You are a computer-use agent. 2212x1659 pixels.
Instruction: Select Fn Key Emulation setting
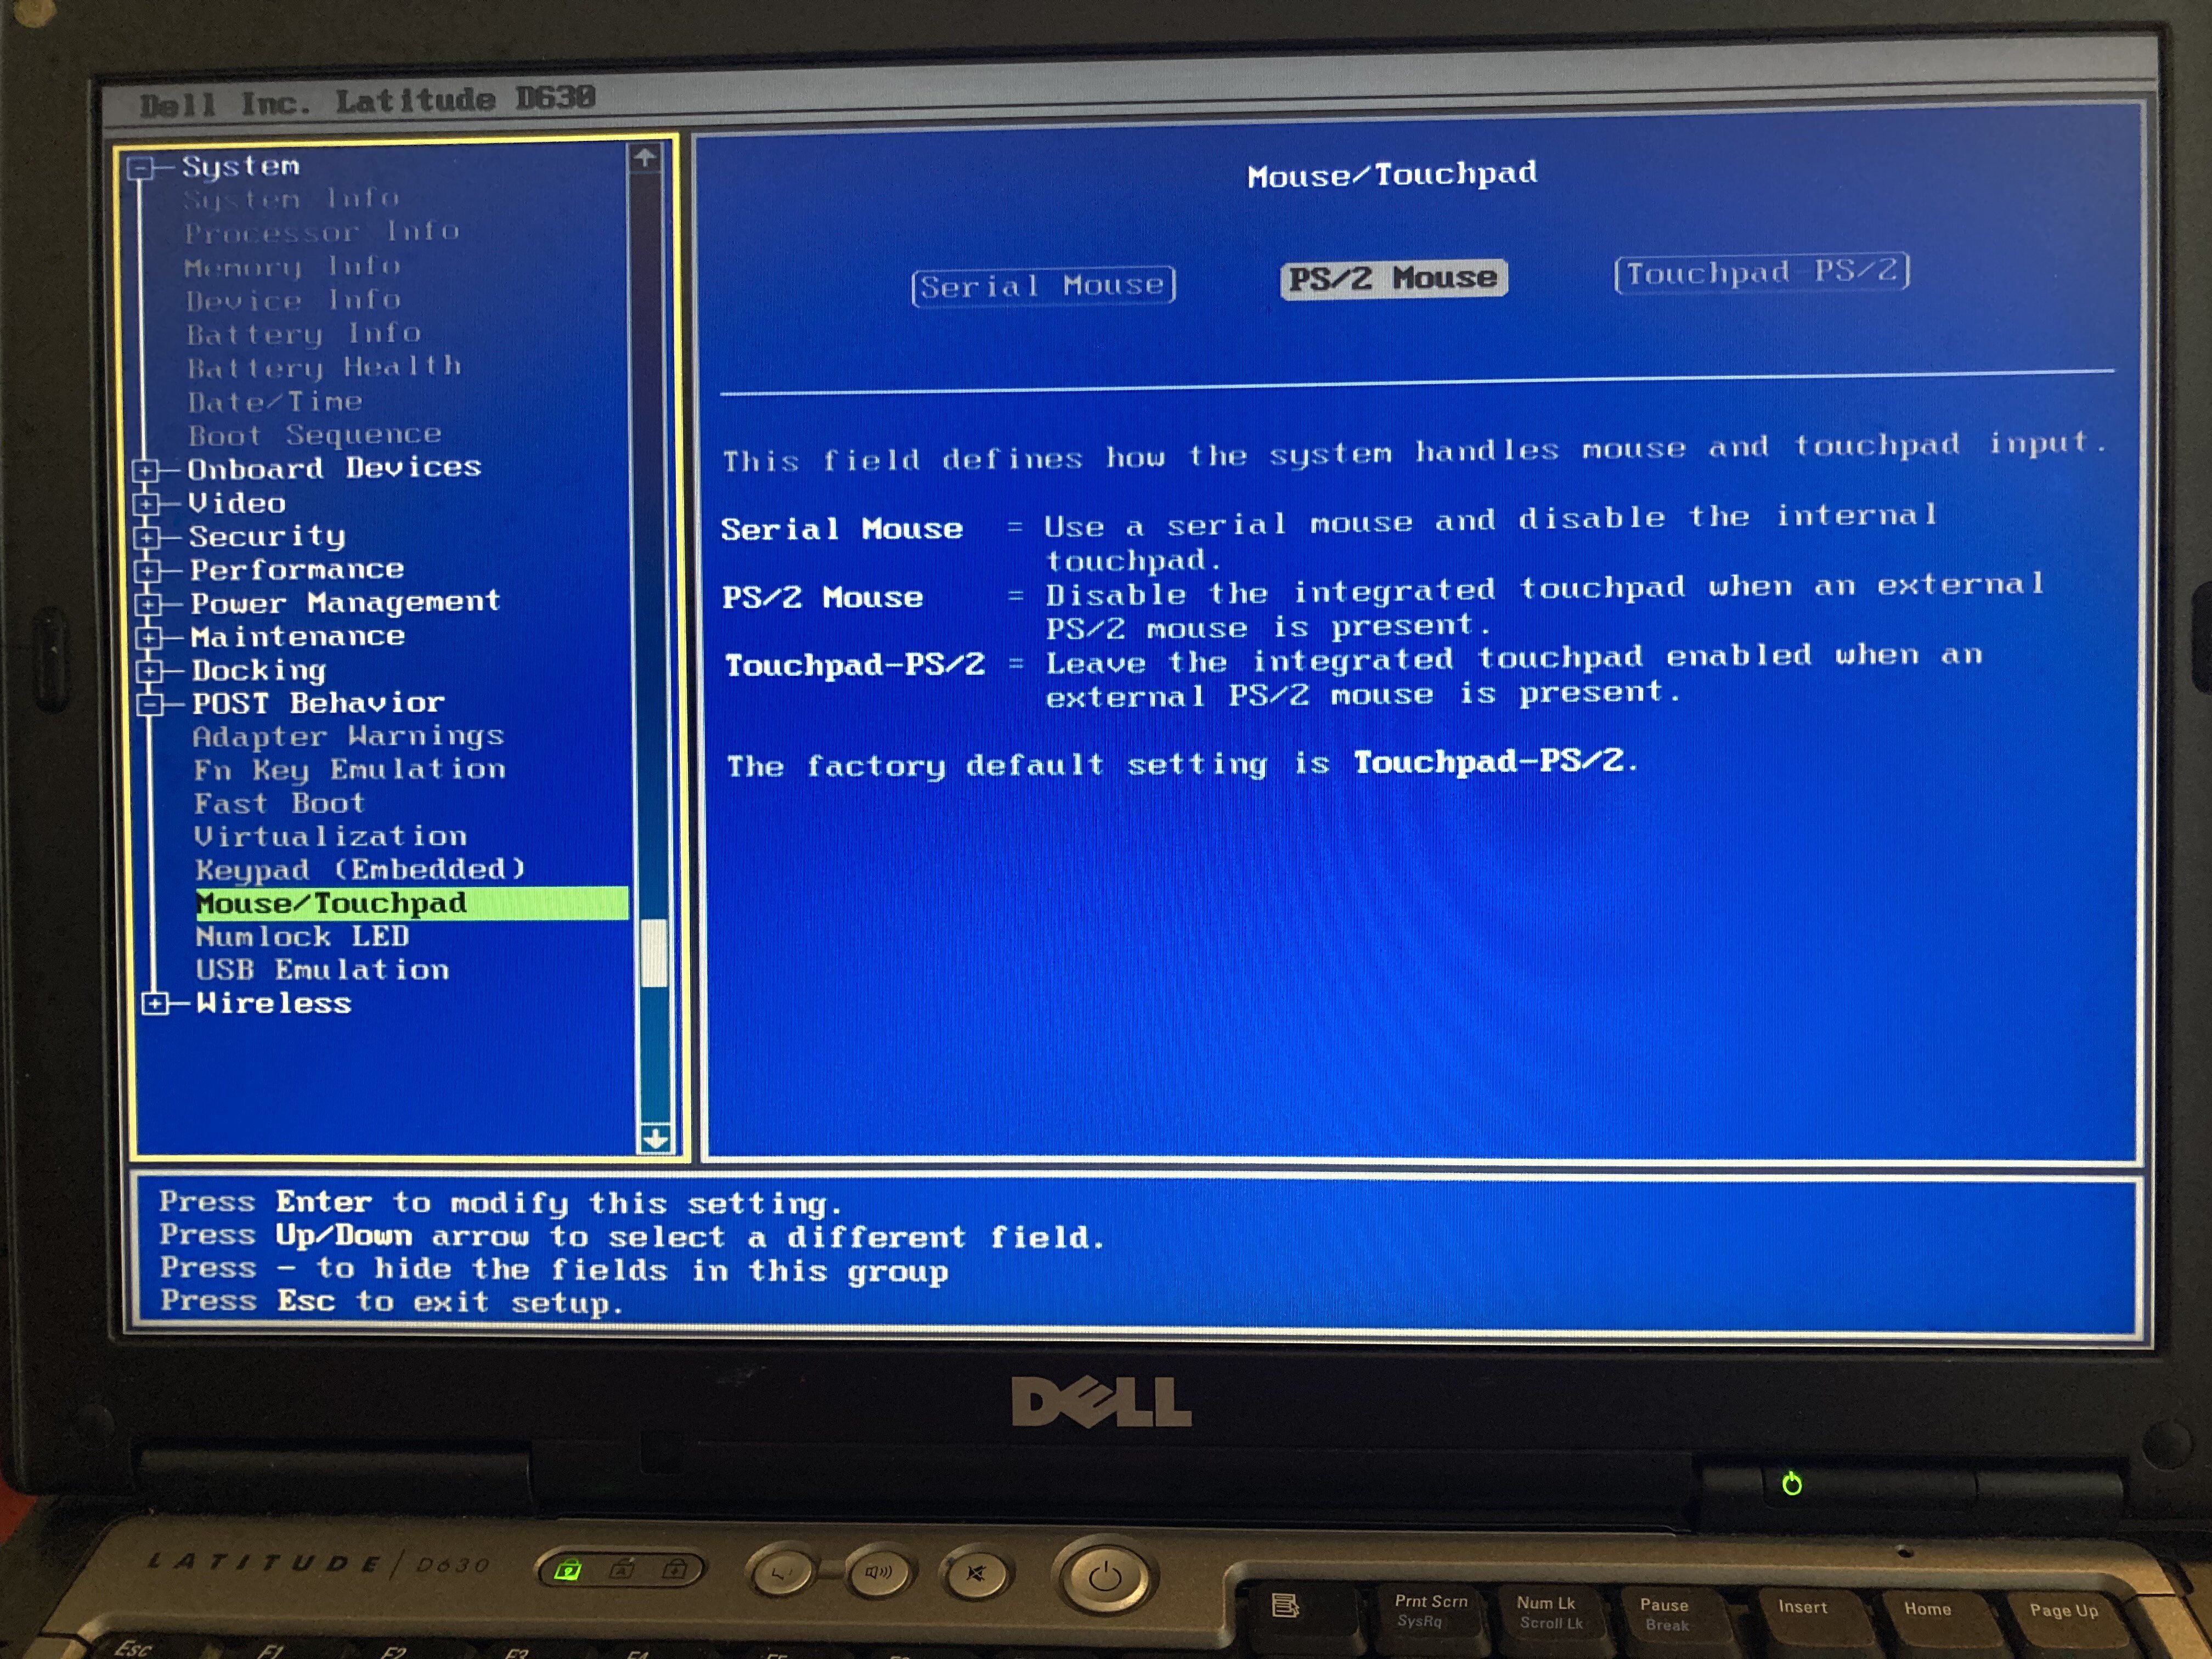350,769
